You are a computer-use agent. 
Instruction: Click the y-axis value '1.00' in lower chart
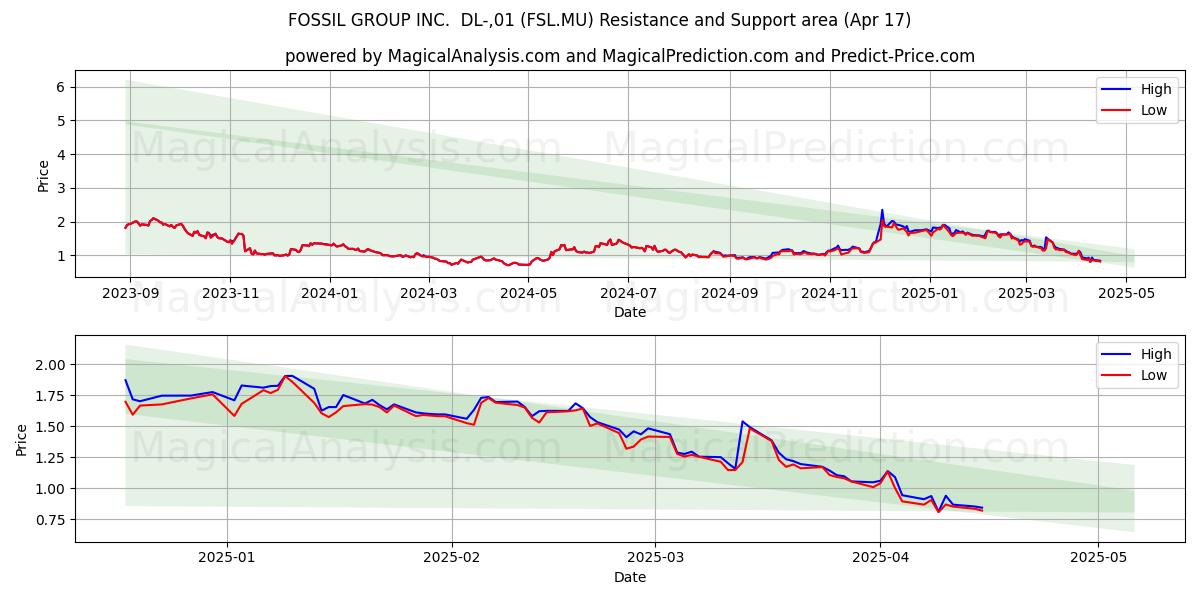[50, 489]
